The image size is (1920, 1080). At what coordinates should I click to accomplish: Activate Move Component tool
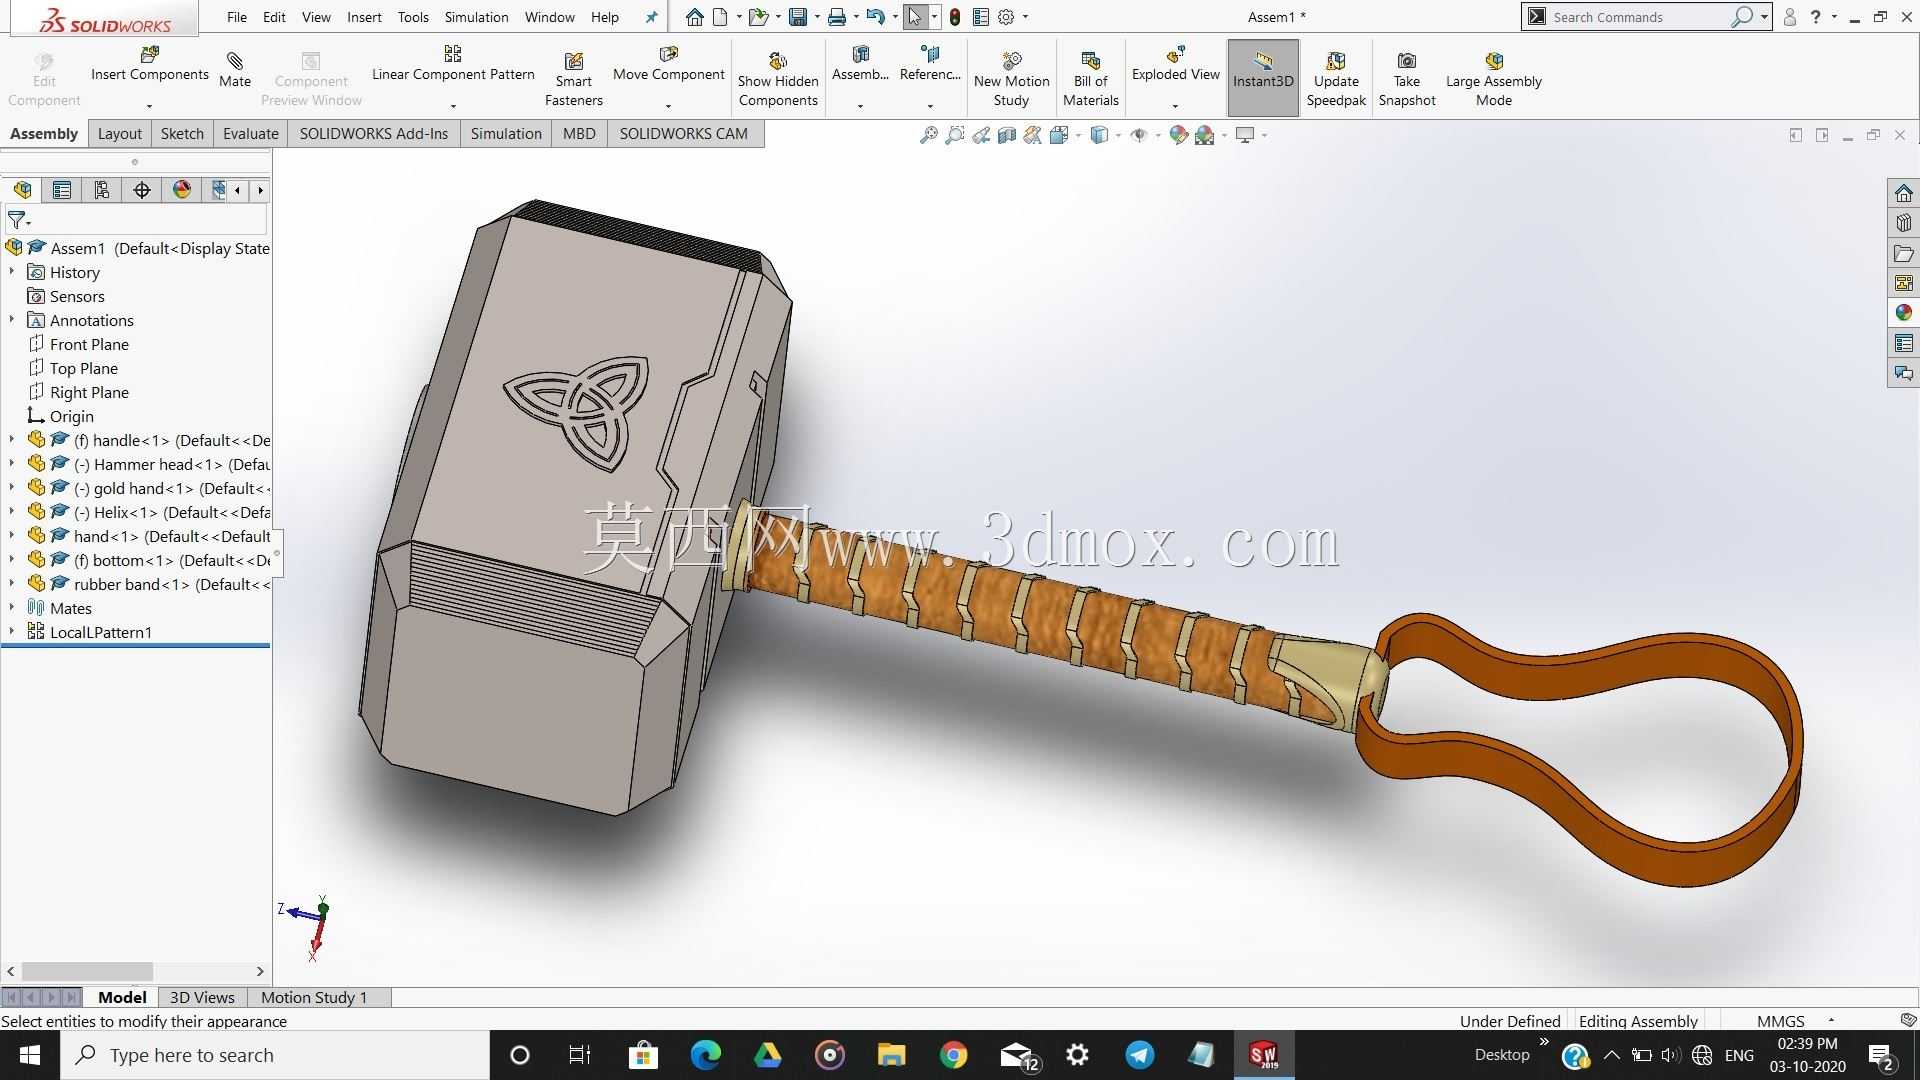click(668, 64)
